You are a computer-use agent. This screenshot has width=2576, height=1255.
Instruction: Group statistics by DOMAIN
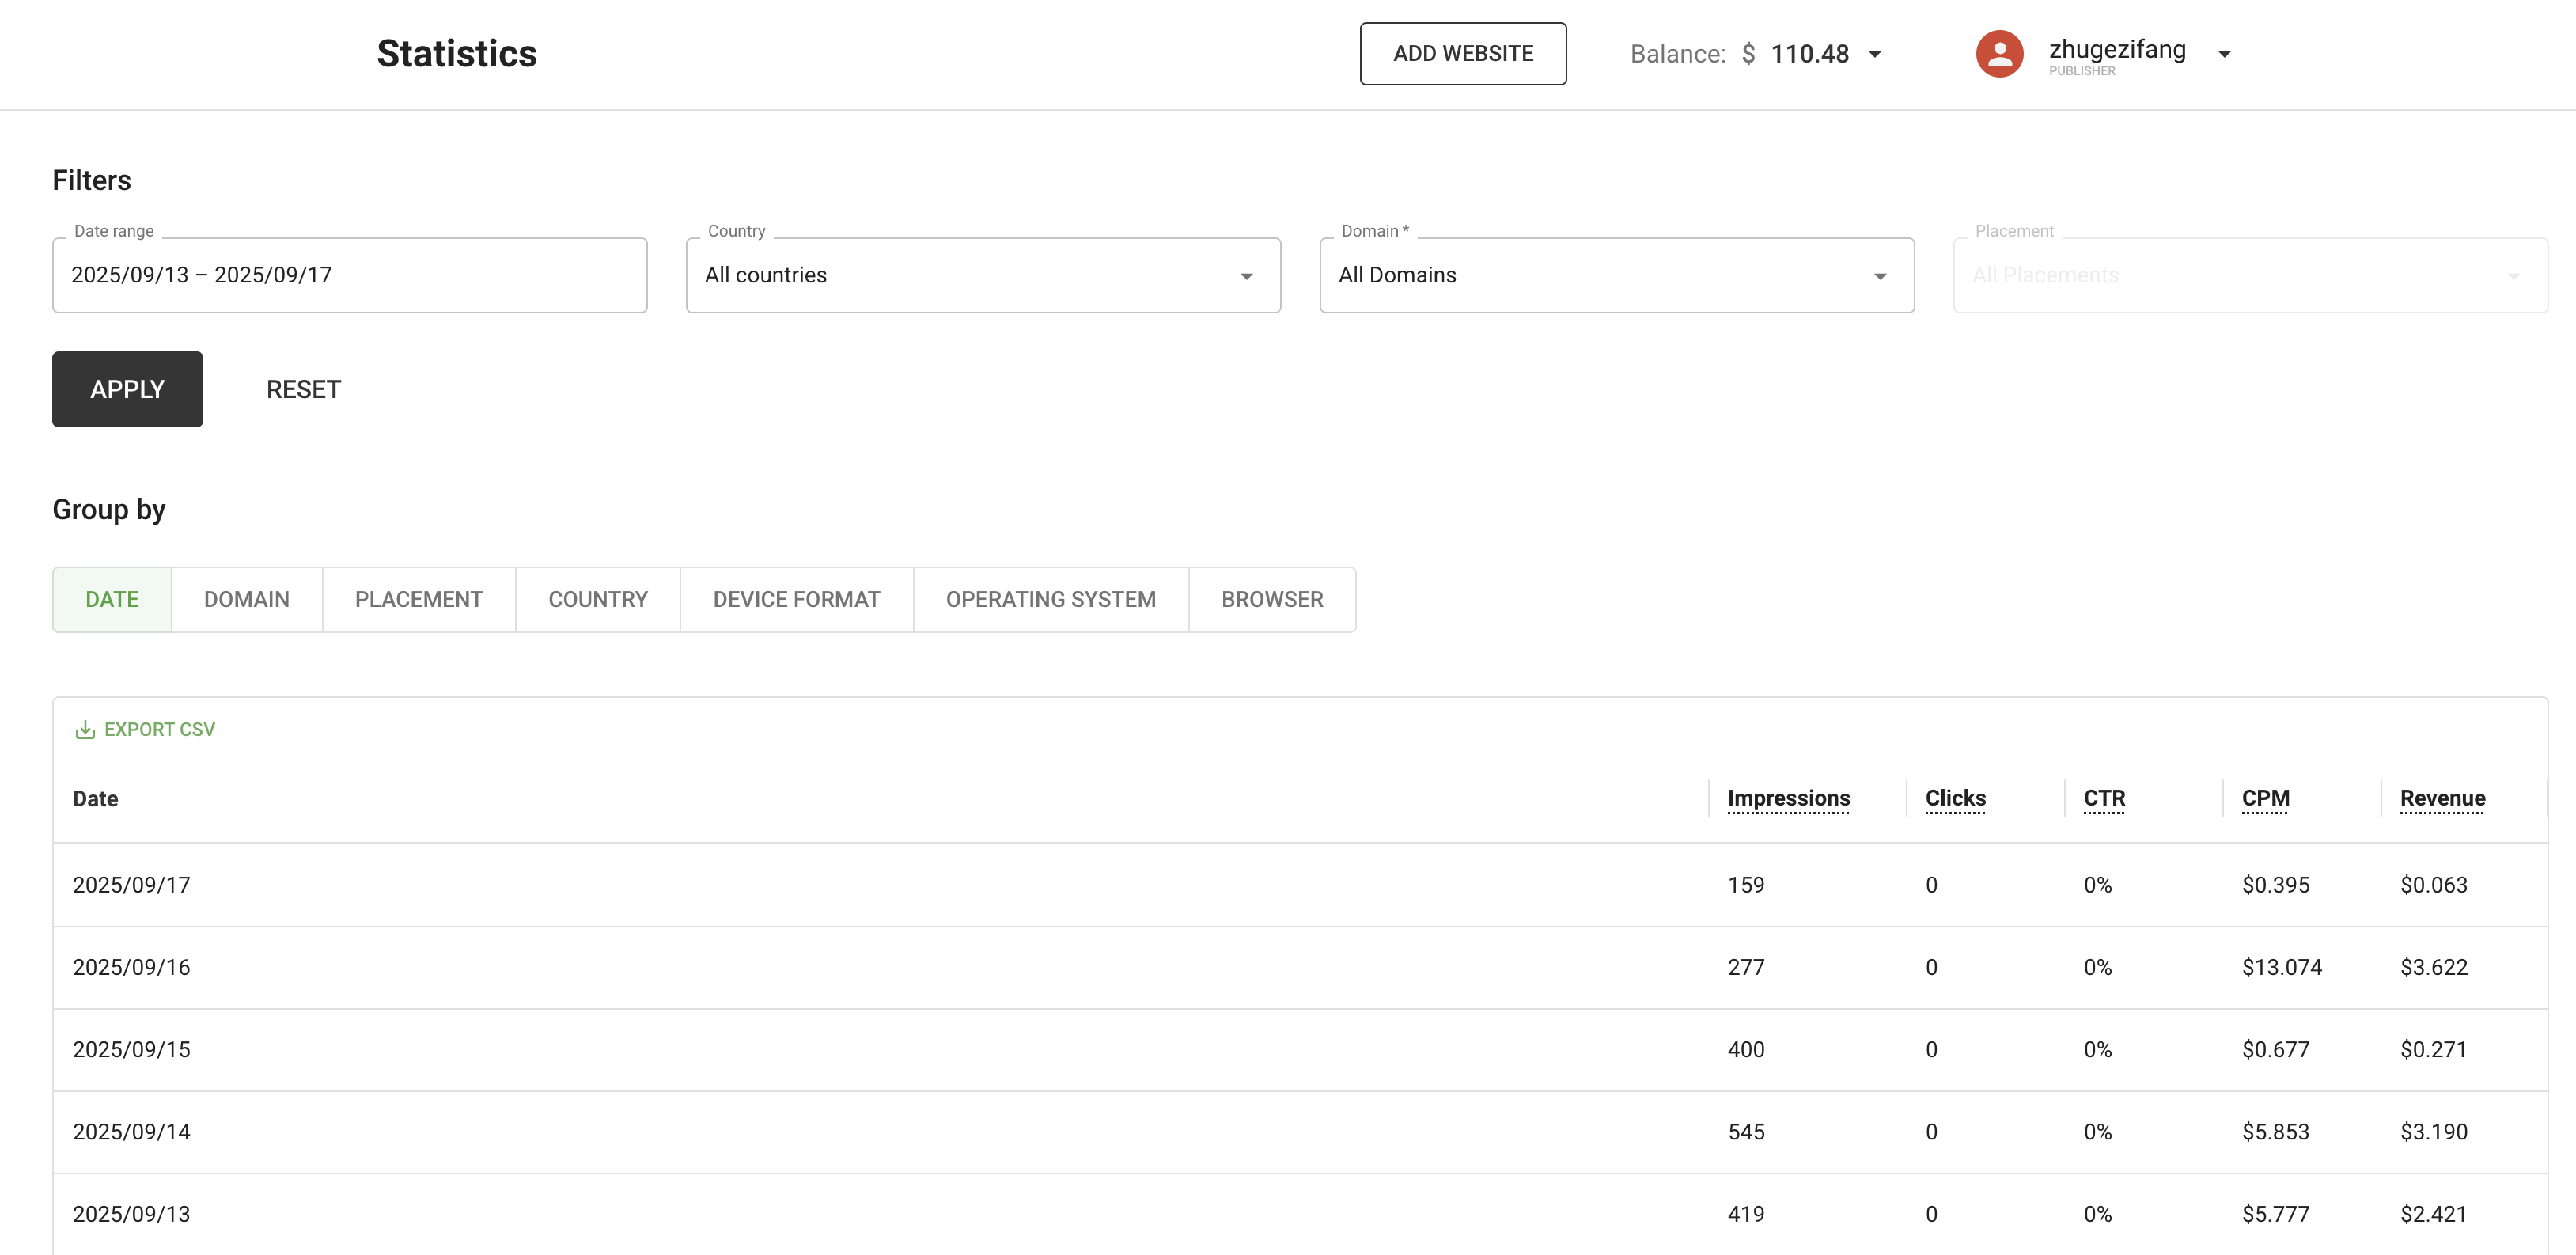[x=246, y=599]
